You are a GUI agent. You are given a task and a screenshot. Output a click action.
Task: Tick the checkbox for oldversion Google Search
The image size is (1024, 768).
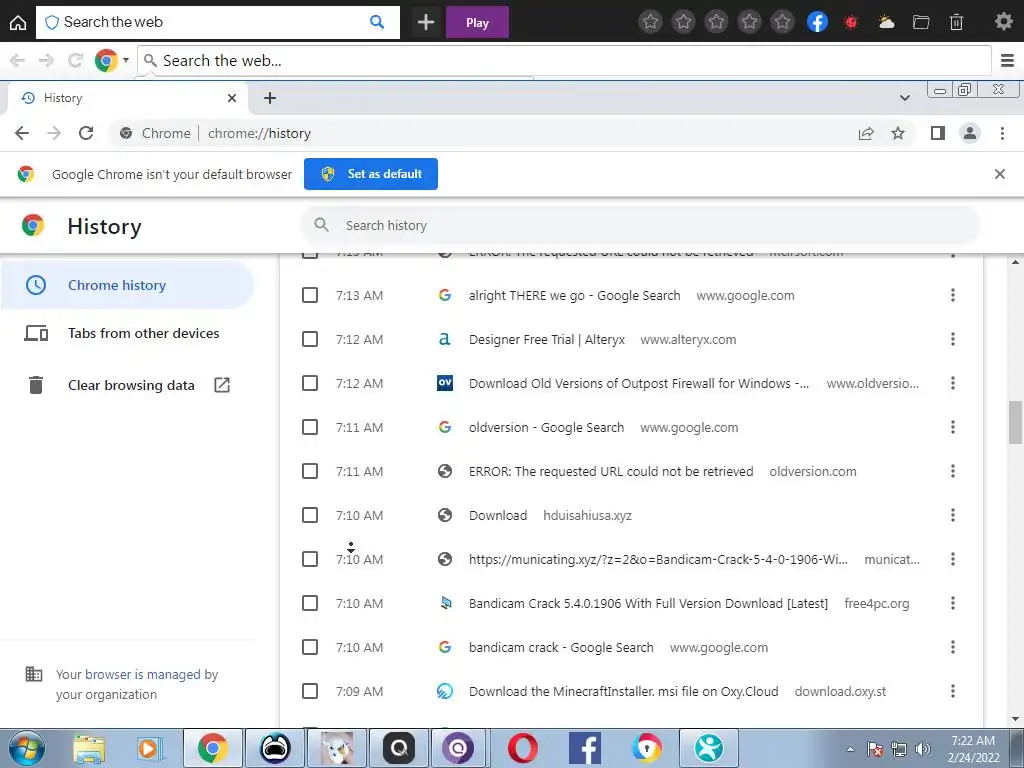(310, 427)
